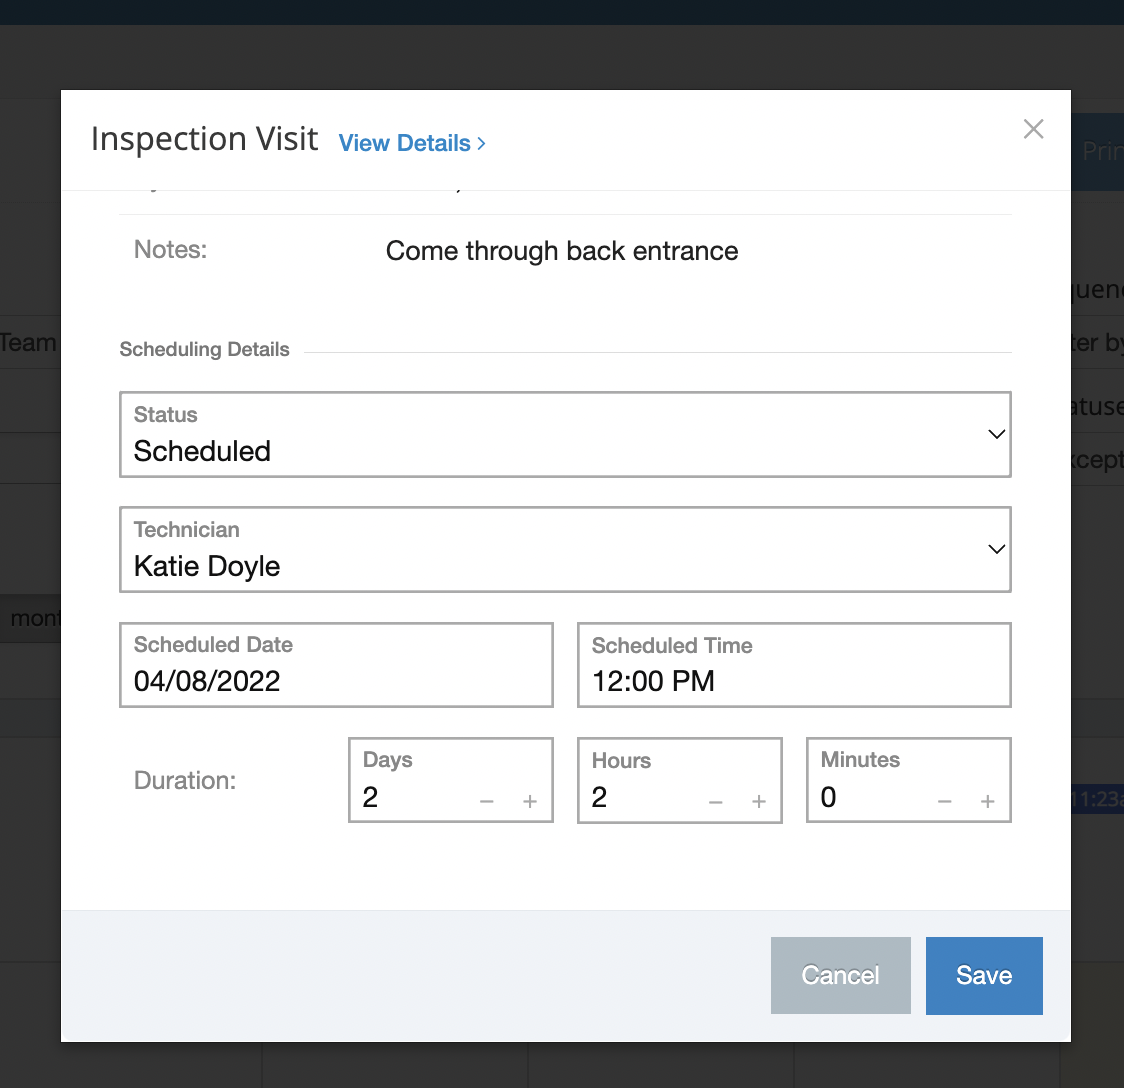Open the View Details link

[411, 143]
